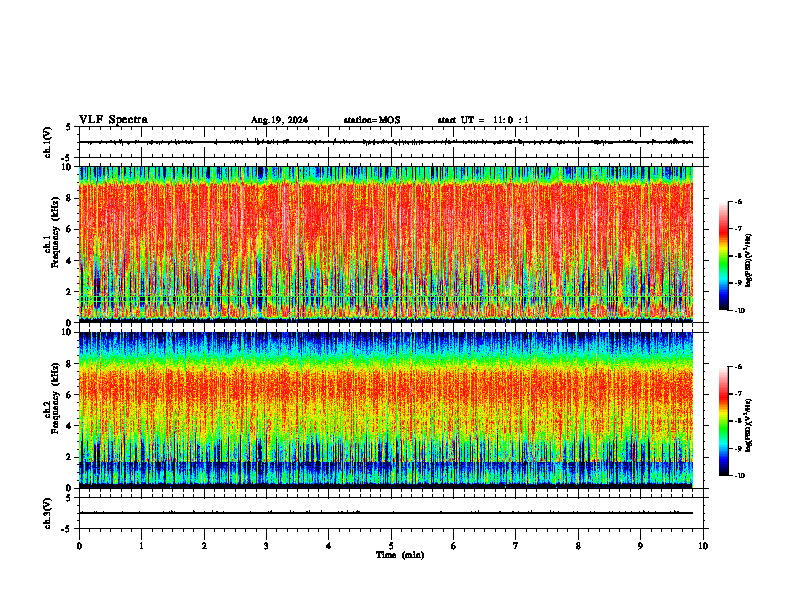Click the ch.1 voltage waveform trace
The image size is (792, 612).
(x=386, y=142)
